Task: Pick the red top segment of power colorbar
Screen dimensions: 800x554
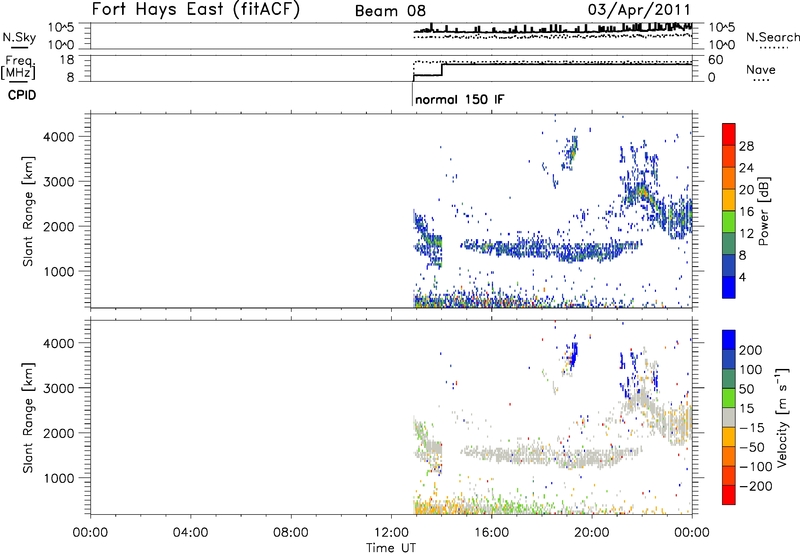Action: (729, 134)
